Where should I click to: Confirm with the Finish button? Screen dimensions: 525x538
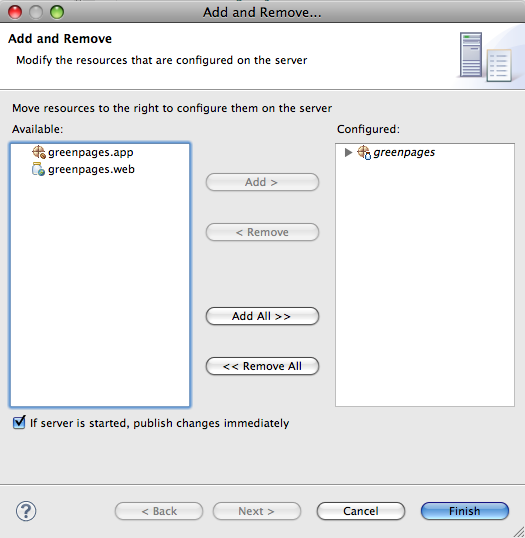(x=465, y=511)
